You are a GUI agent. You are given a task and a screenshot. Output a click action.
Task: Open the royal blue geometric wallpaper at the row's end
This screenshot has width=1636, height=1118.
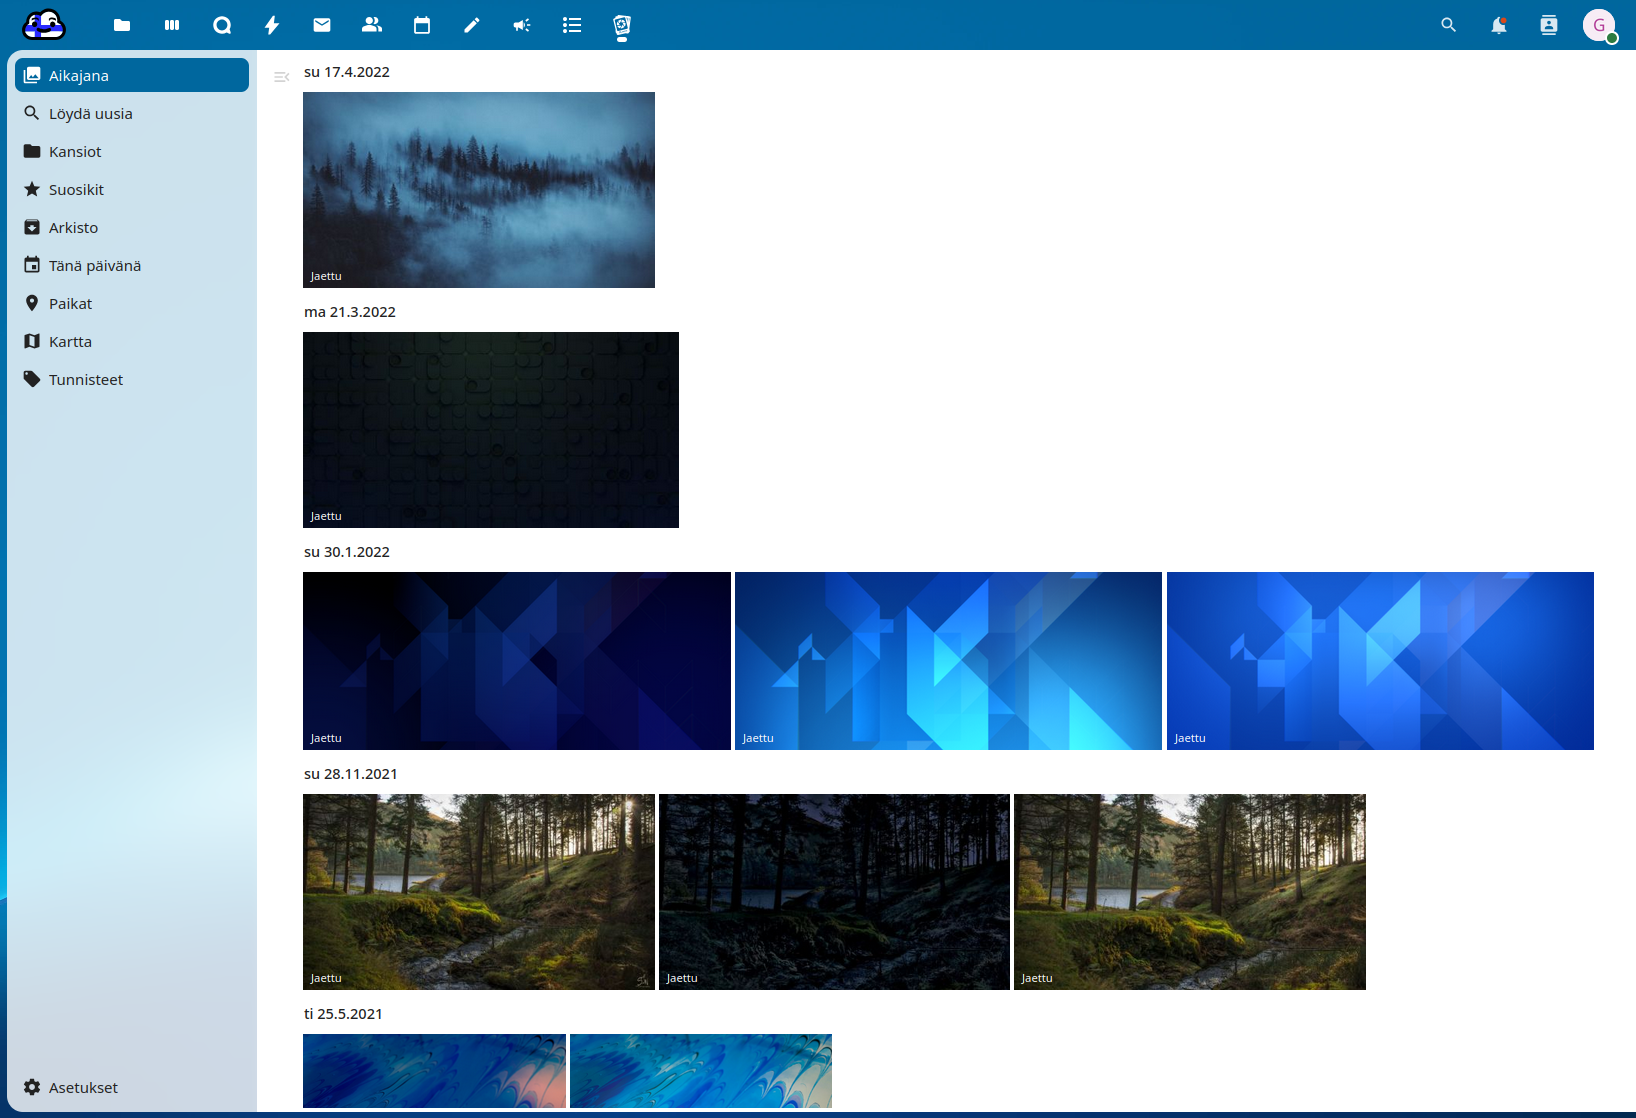1380,661
